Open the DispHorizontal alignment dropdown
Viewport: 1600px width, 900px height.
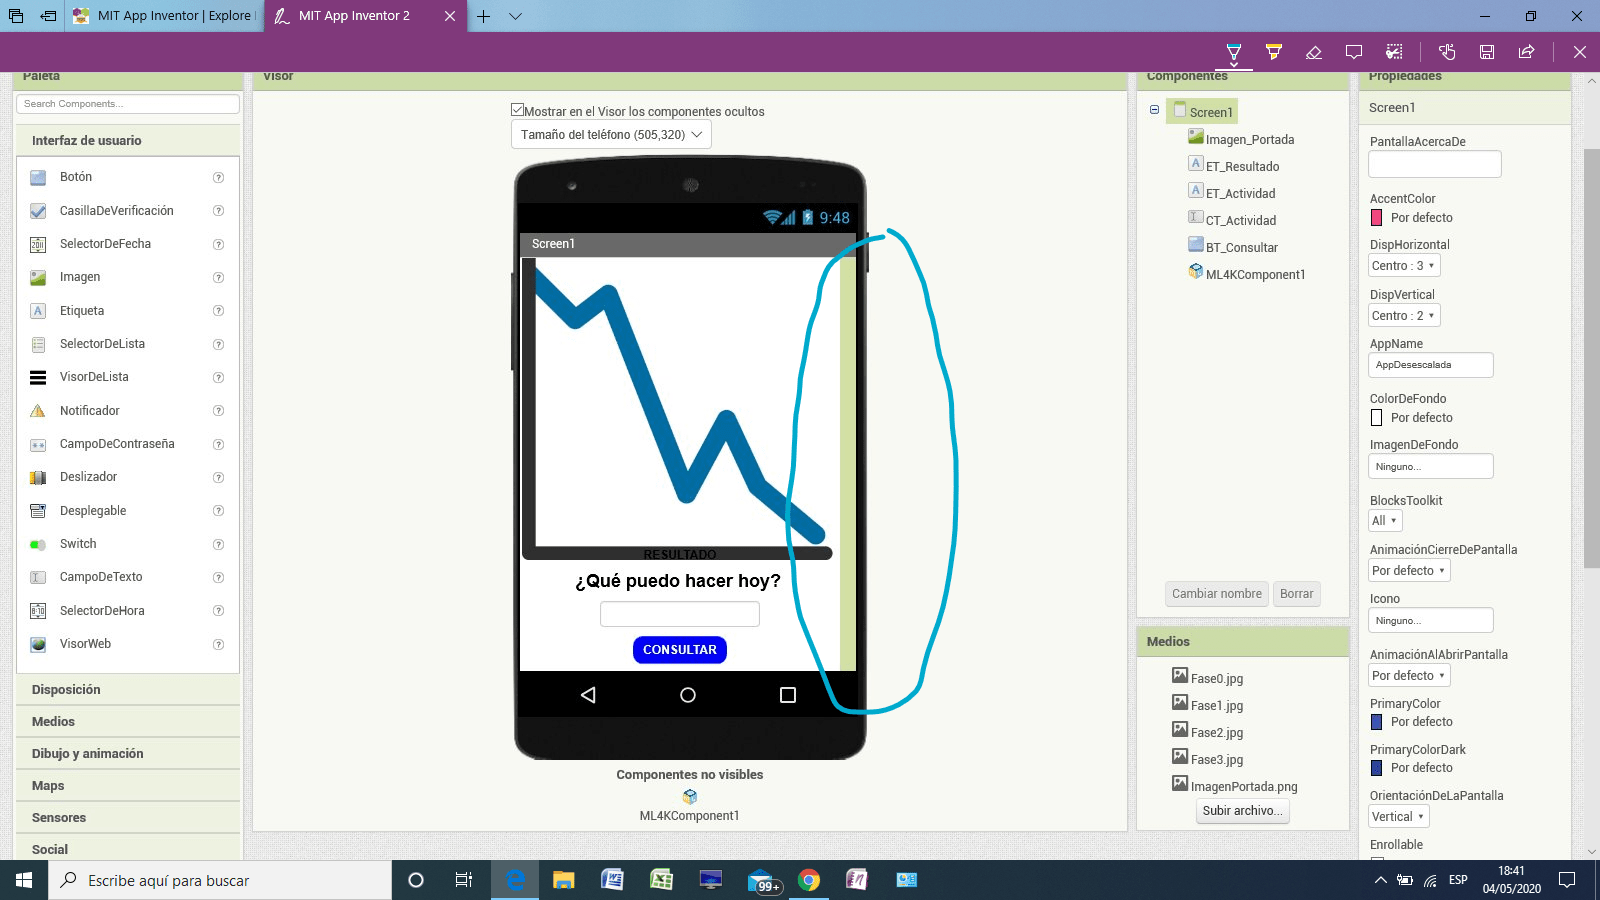1404,266
